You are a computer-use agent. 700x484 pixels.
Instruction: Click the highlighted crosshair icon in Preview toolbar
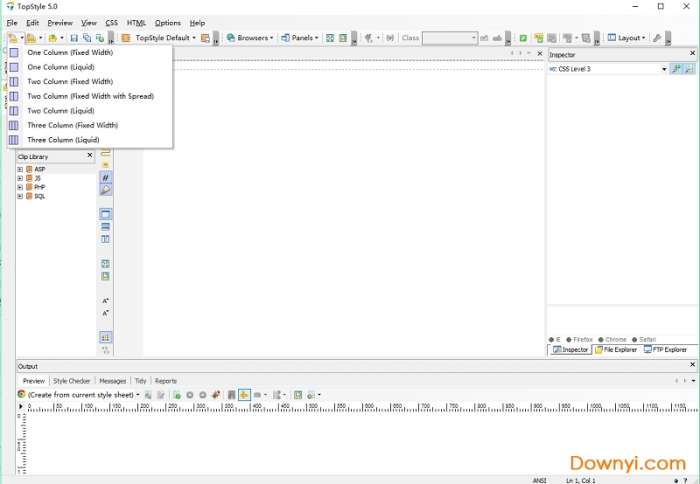coord(244,395)
